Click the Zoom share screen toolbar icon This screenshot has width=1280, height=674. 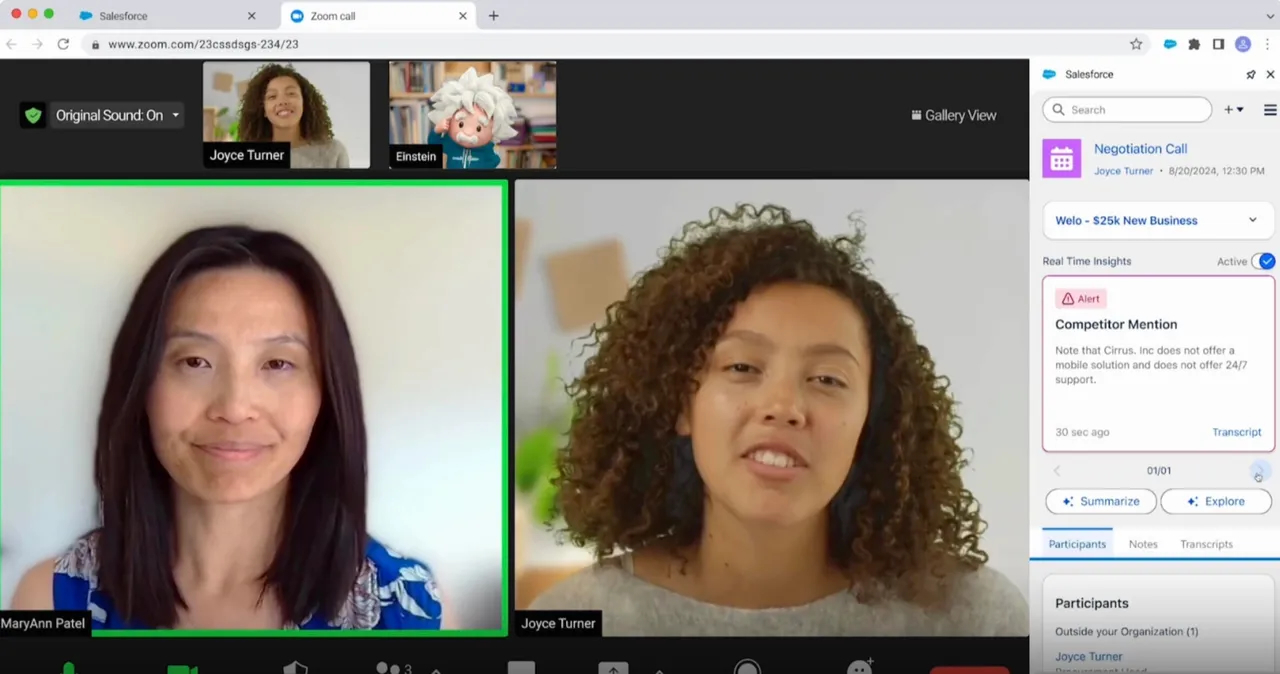point(613,667)
